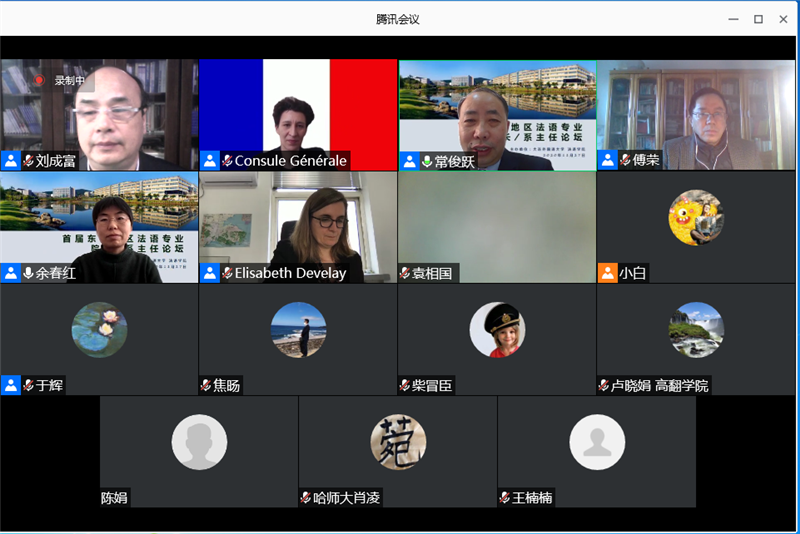Select the water lily avatar of 于辉
This screenshot has height=534, width=800.
pos(99,329)
